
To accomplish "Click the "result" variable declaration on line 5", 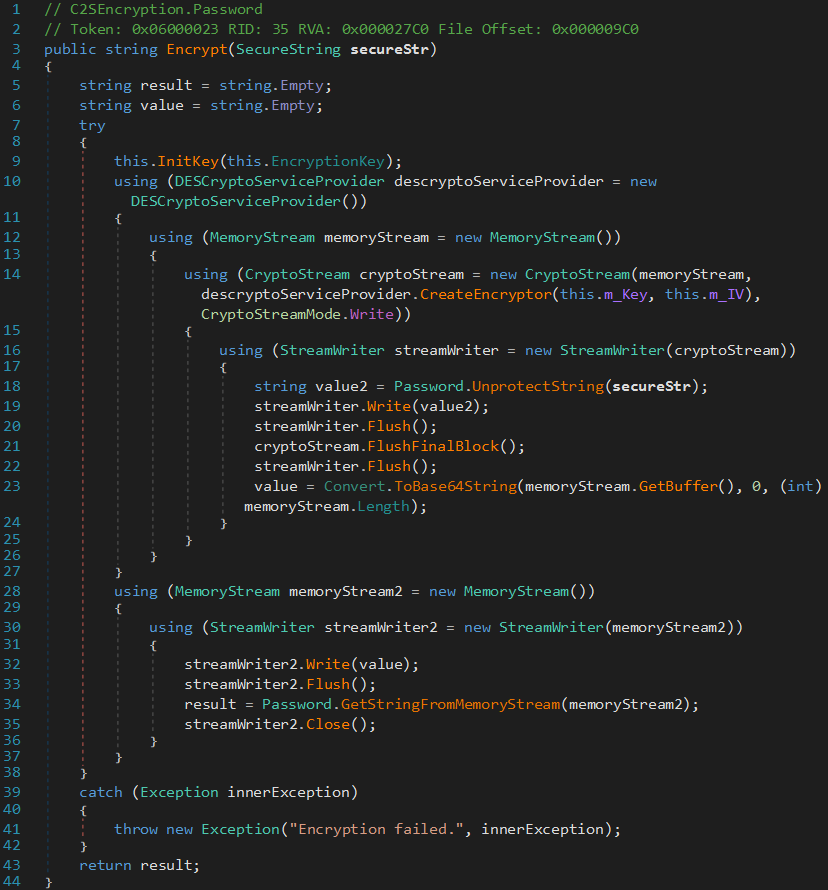I will click(166, 85).
